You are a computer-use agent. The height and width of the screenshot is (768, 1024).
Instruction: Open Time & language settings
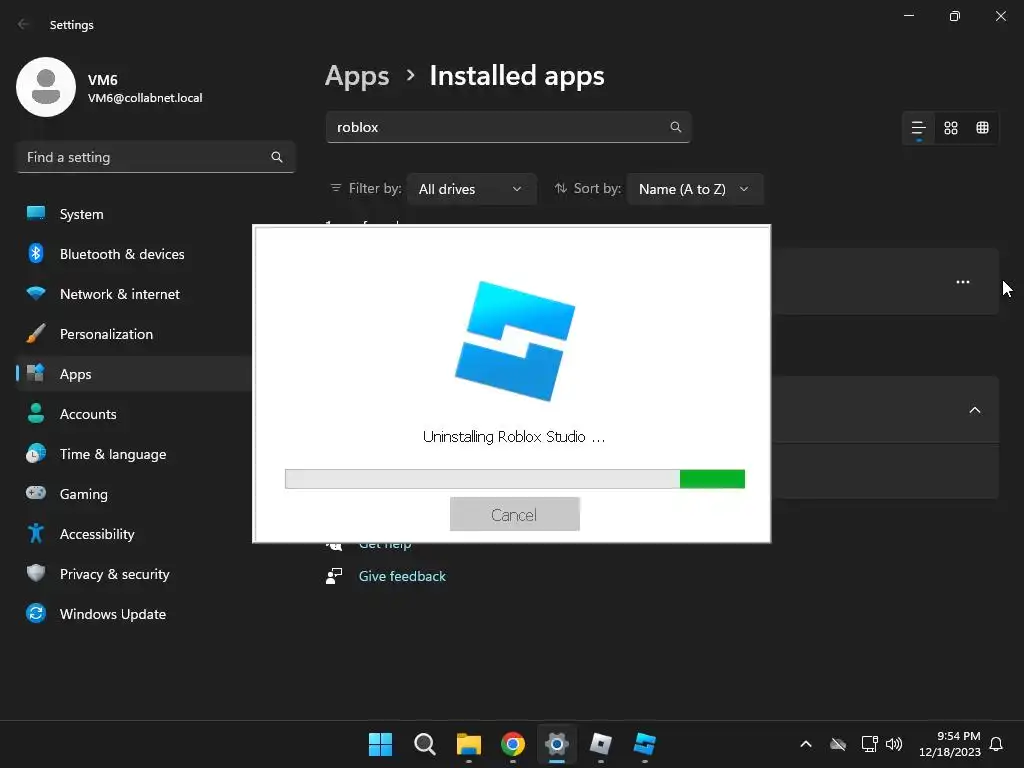[x=134, y=454]
